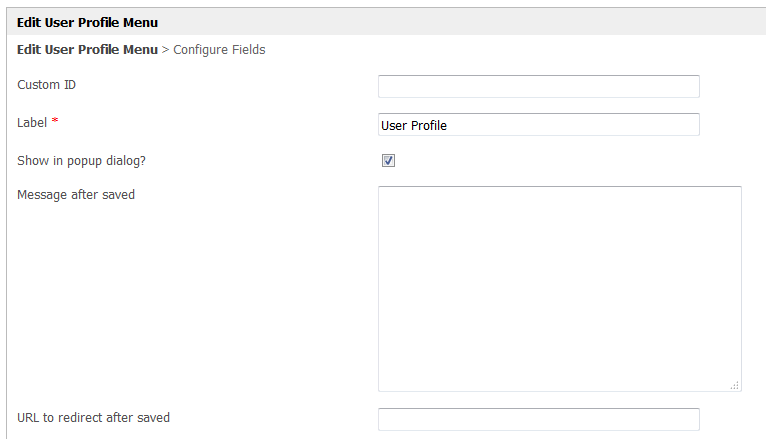Viewport: 766px width, 439px height.
Task: Open the Edit User Profile Menu breadcrumb link
Action: point(87,49)
